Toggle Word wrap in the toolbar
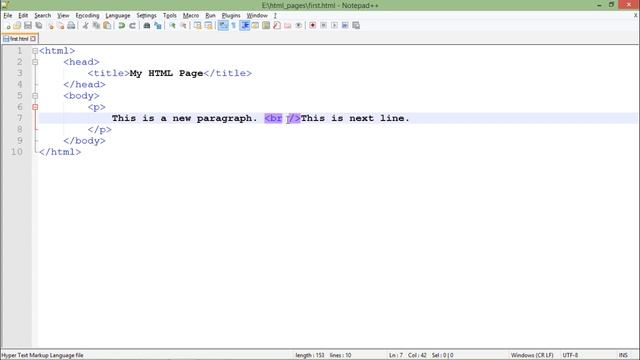This screenshot has height=360, width=640. coord(223,26)
